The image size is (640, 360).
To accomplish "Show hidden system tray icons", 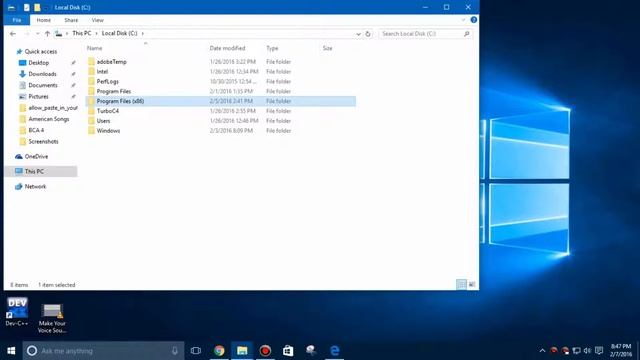I will 542,351.
